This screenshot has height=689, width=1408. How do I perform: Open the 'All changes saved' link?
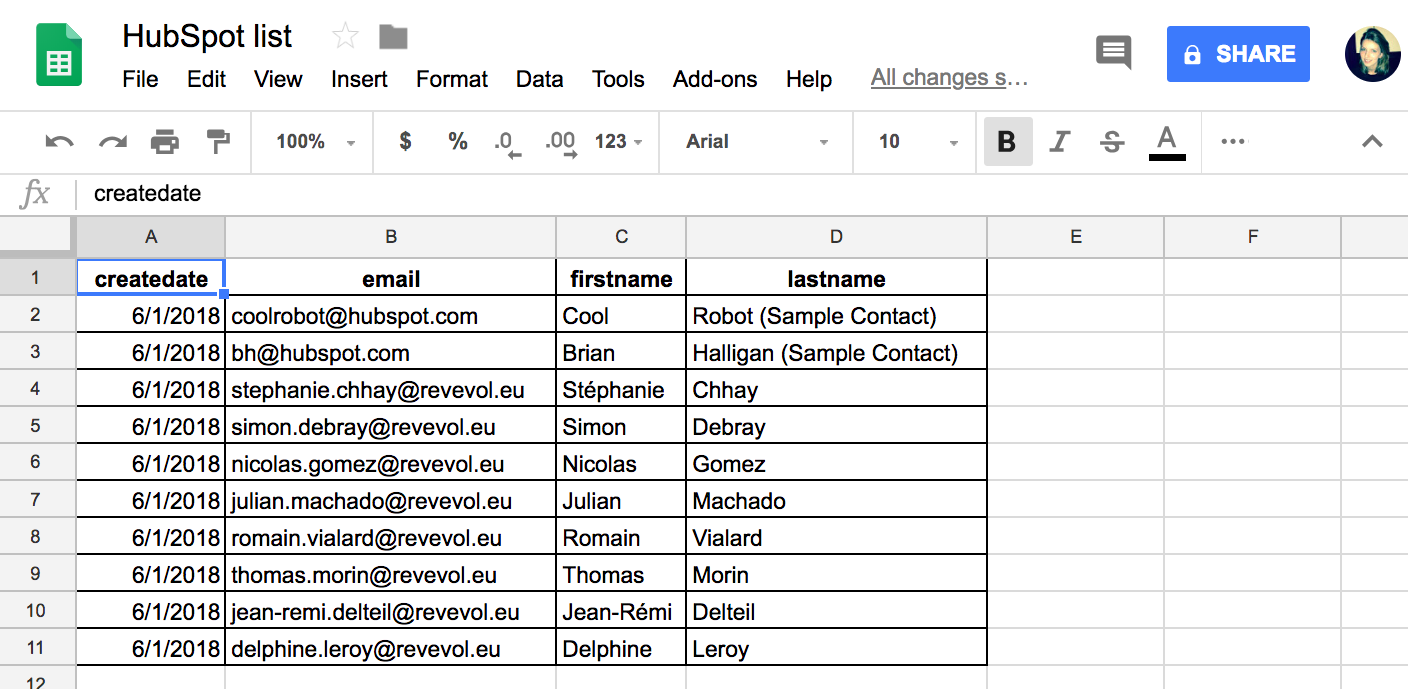pyautogui.click(x=949, y=78)
